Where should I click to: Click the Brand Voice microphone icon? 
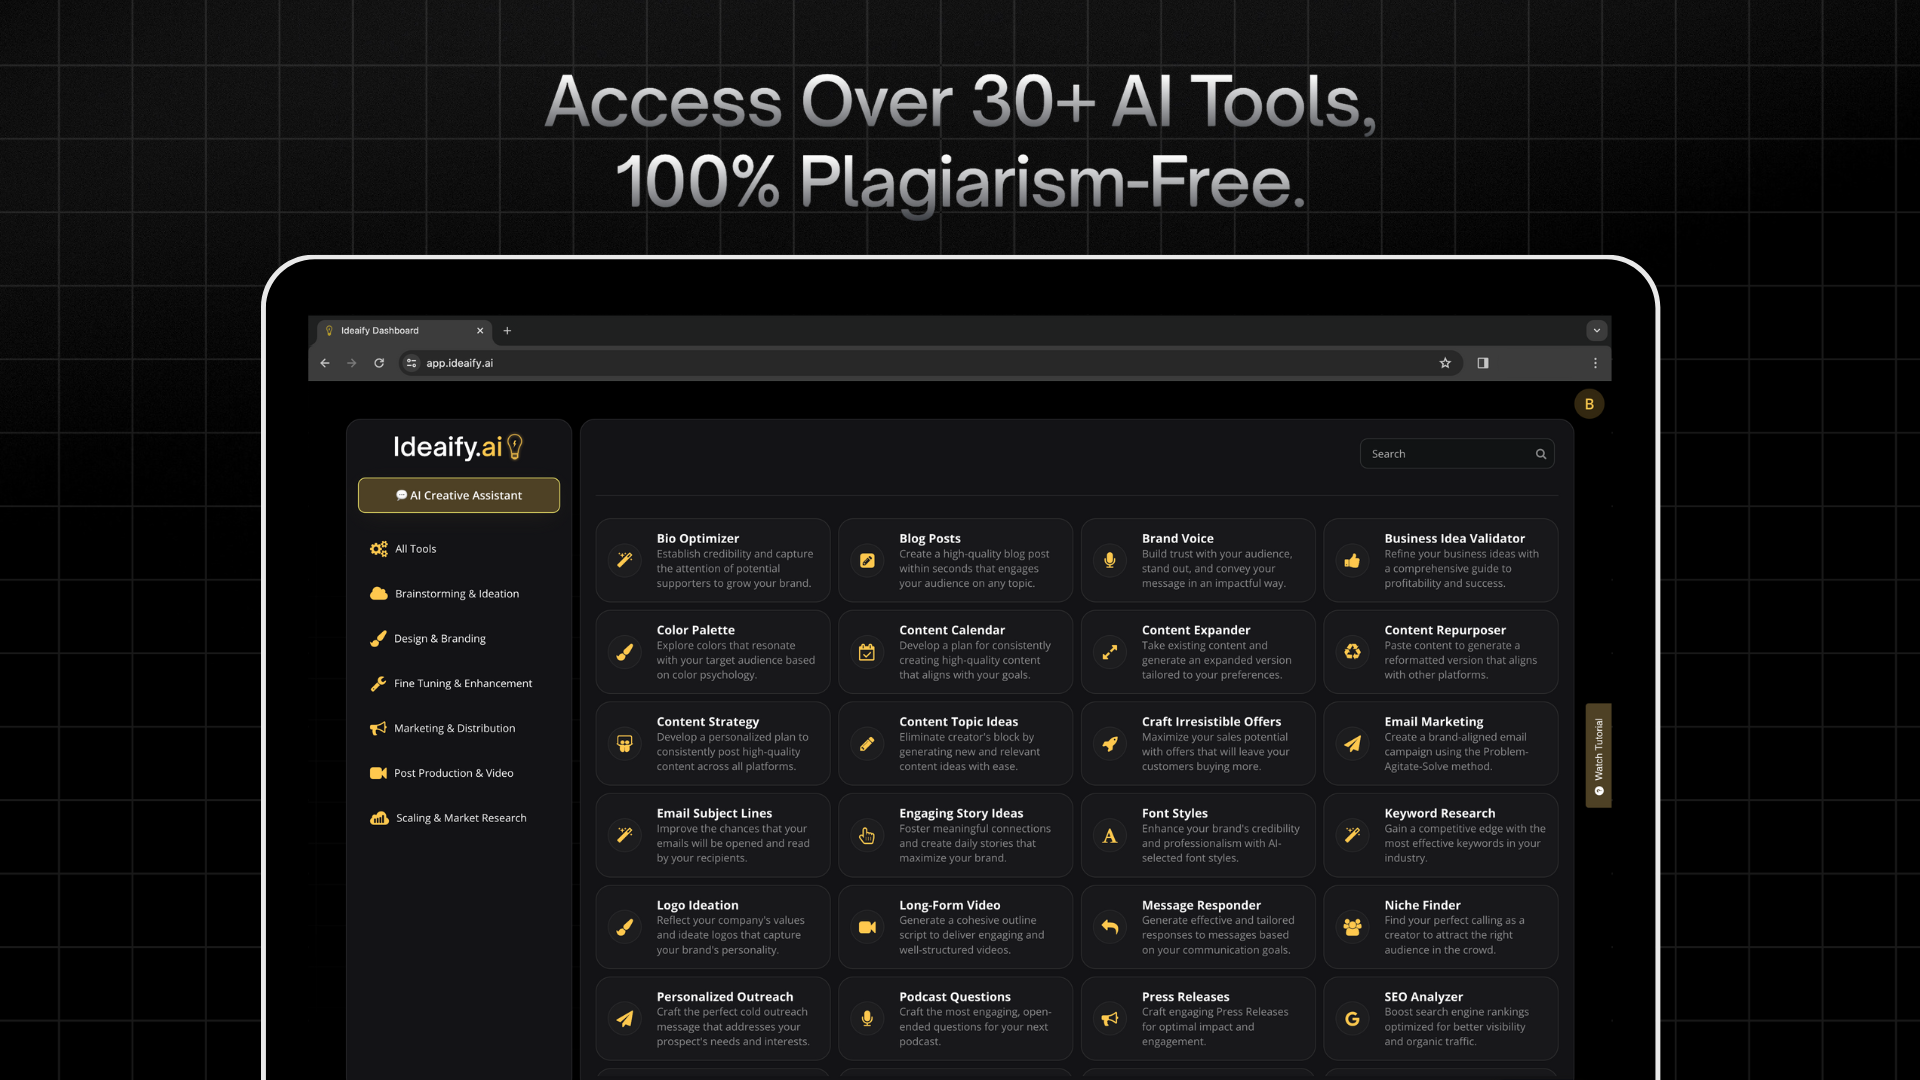click(x=1109, y=560)
